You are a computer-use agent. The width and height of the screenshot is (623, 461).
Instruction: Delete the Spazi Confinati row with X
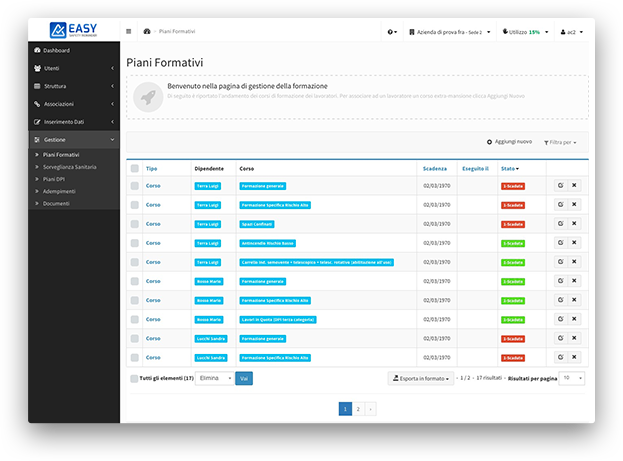coord(574,223)
